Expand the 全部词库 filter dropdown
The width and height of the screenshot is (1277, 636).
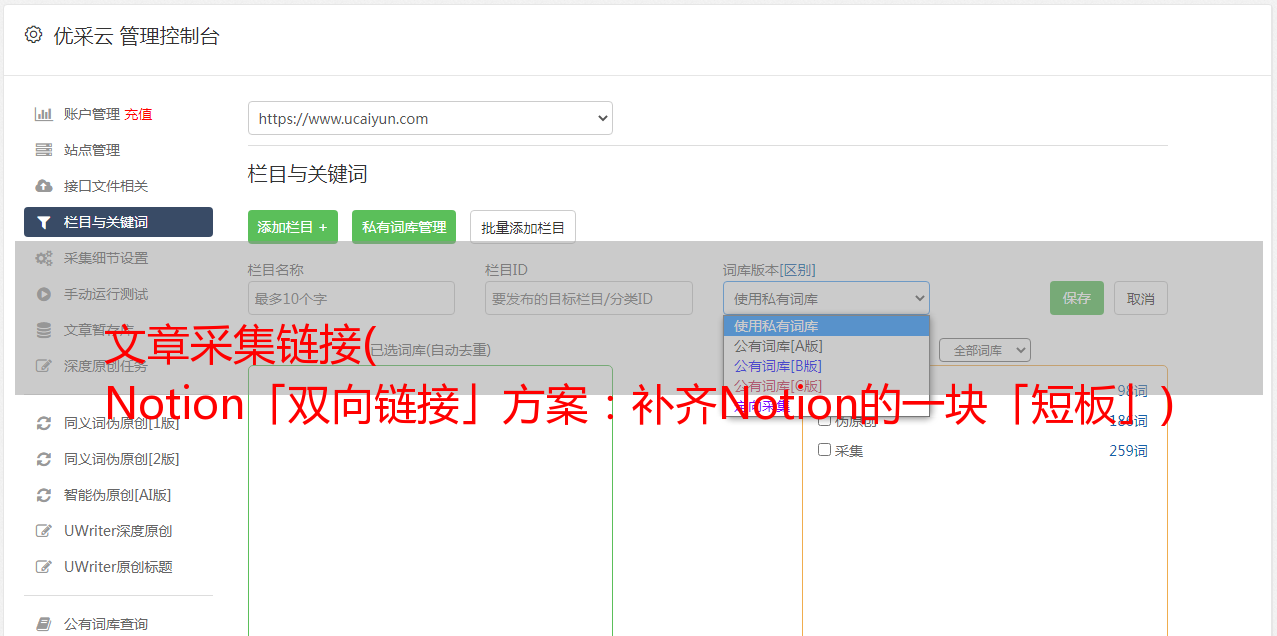tap(984, 350)
